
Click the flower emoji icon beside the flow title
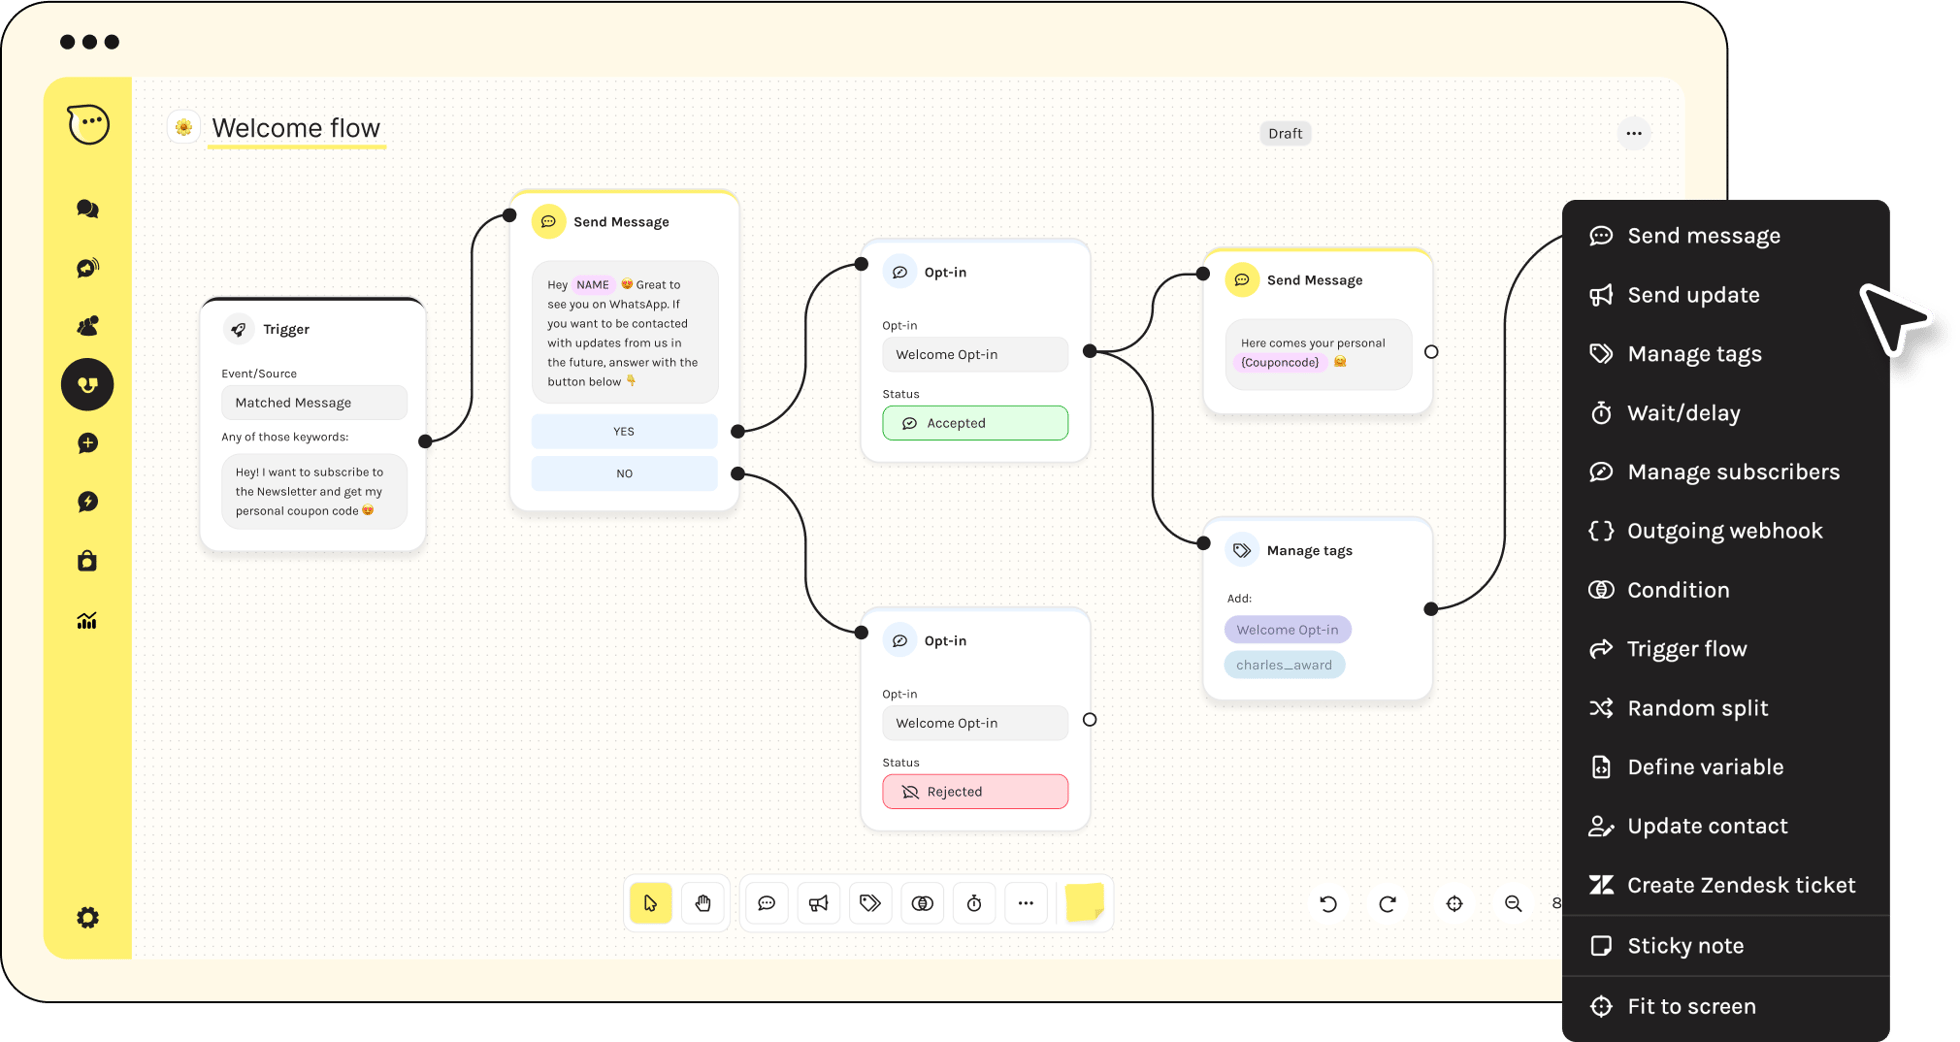(184, 127)
